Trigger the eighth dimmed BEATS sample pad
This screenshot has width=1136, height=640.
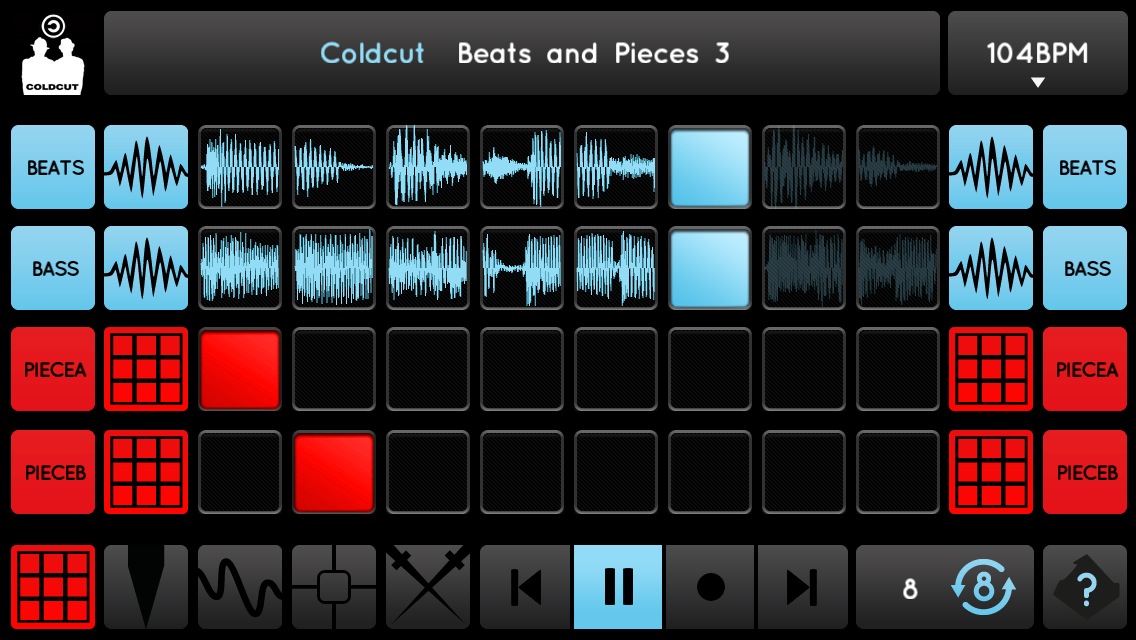pos(898,167)
